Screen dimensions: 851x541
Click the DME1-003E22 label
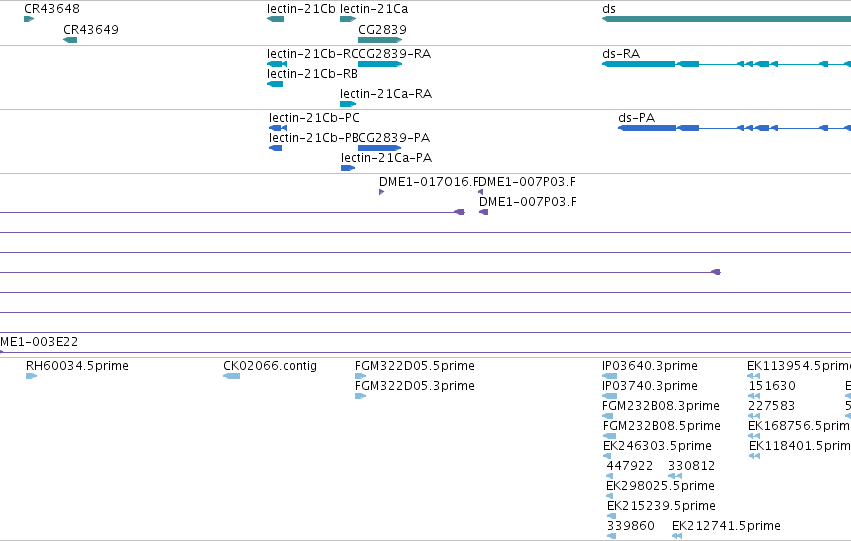pyautogui.click(x=39, y=342)
